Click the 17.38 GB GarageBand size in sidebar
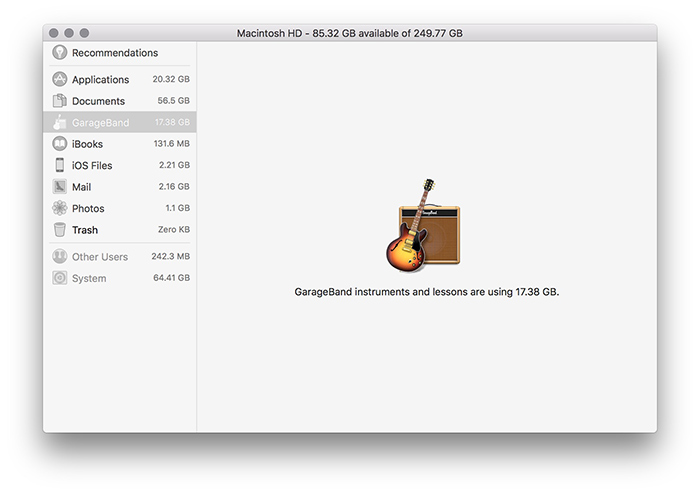 pyautogui.click(x=172, y=122)
